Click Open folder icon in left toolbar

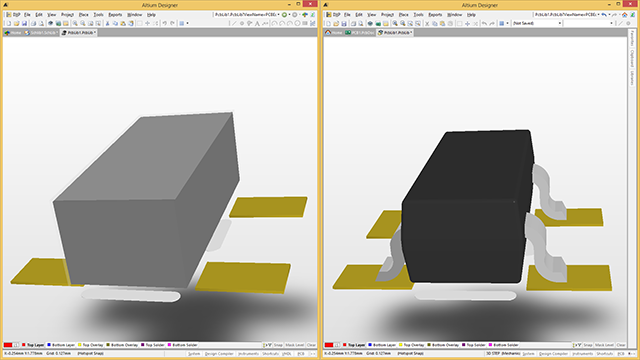click(16, 24)
